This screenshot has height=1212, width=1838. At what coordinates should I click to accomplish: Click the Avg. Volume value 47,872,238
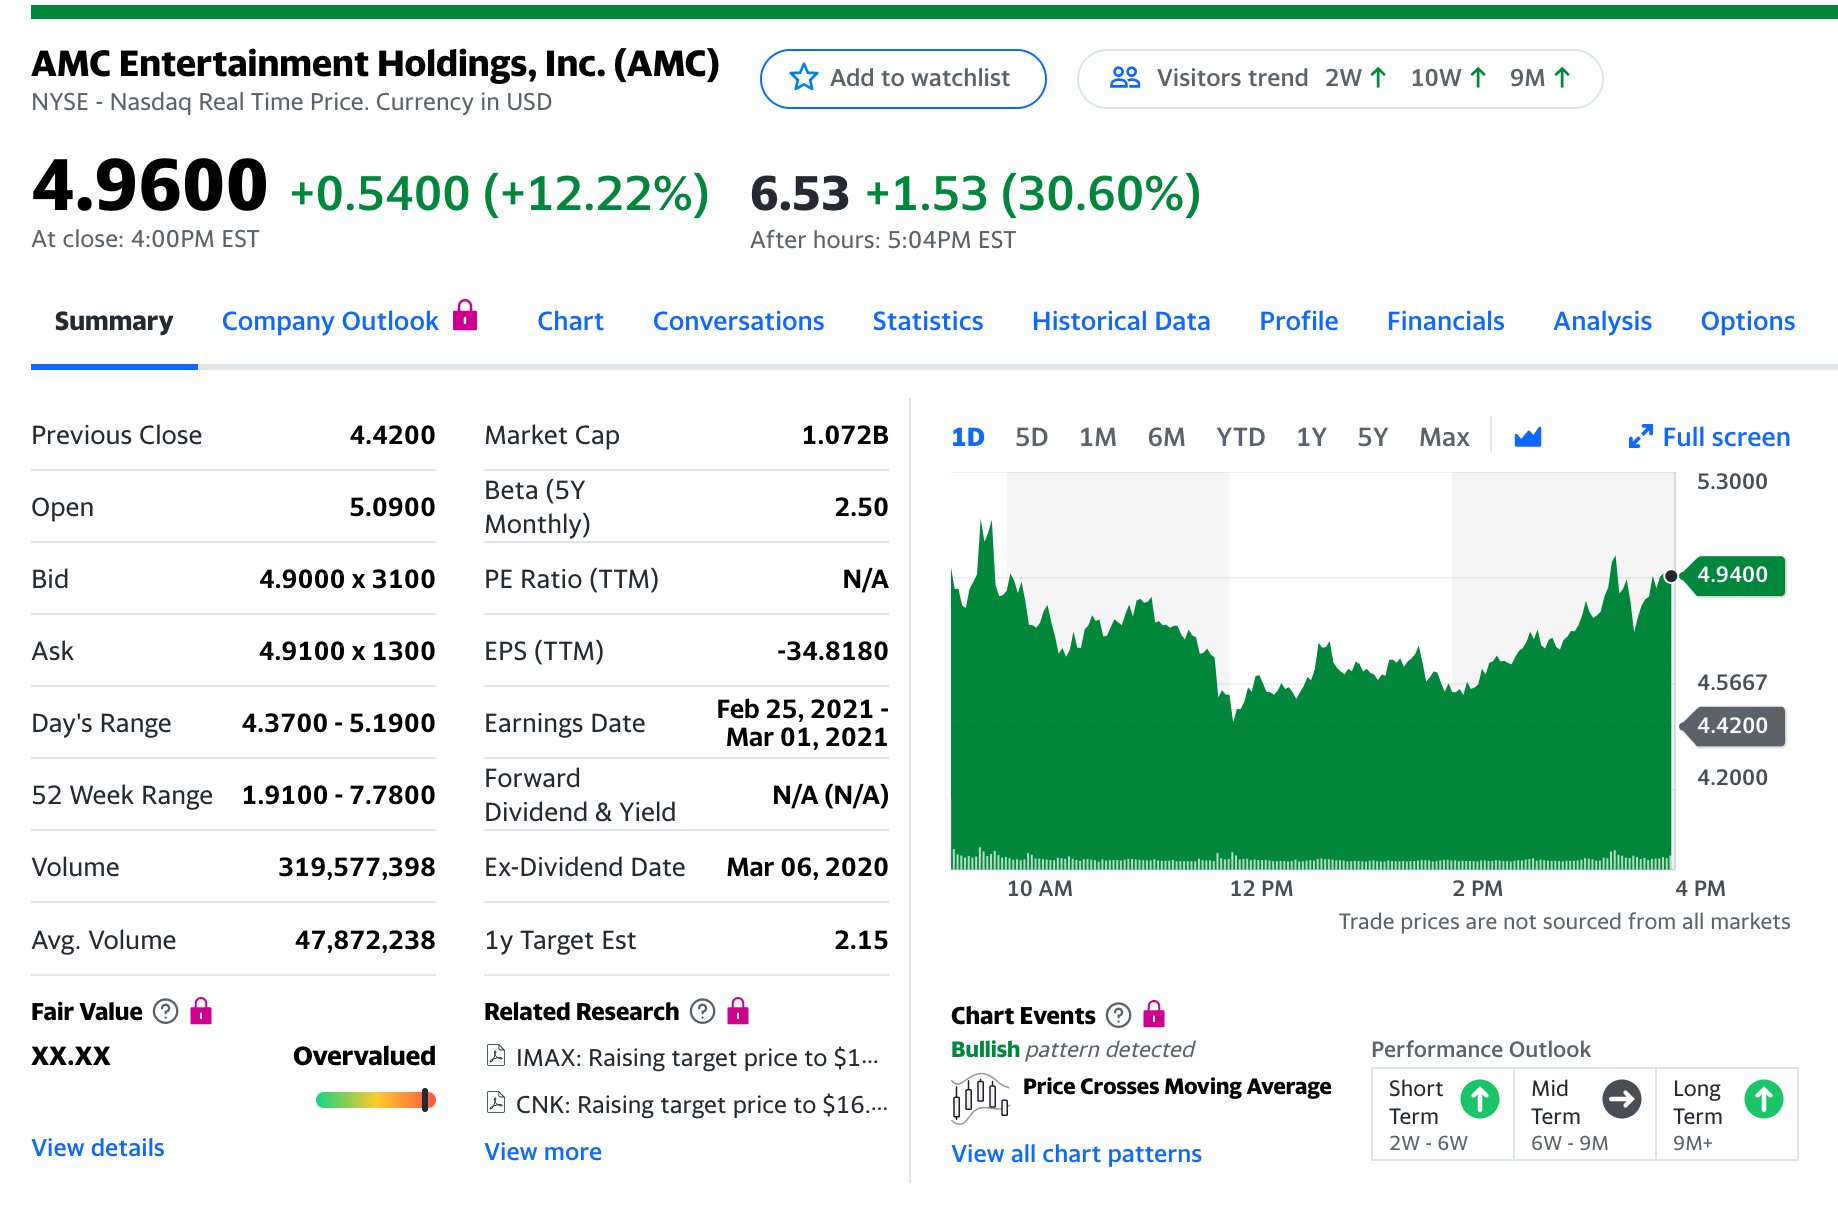click(x=364, y=940)
